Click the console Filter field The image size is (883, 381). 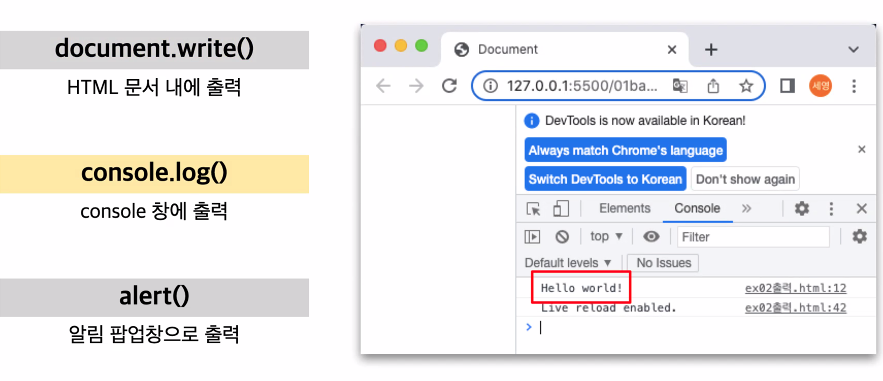[x=753, y=237]
